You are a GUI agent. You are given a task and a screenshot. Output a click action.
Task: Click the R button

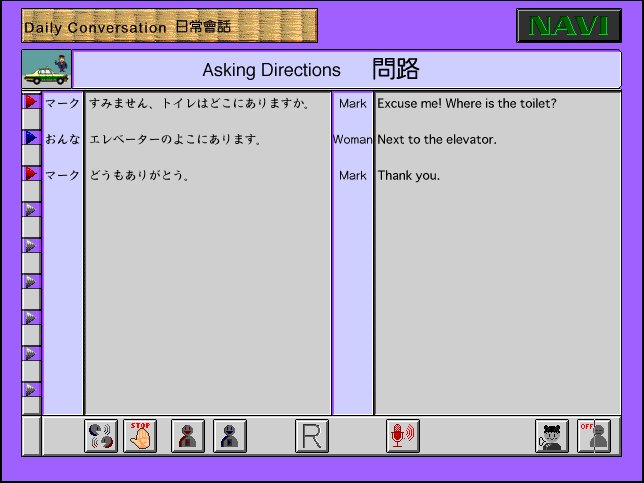[312, 436]
